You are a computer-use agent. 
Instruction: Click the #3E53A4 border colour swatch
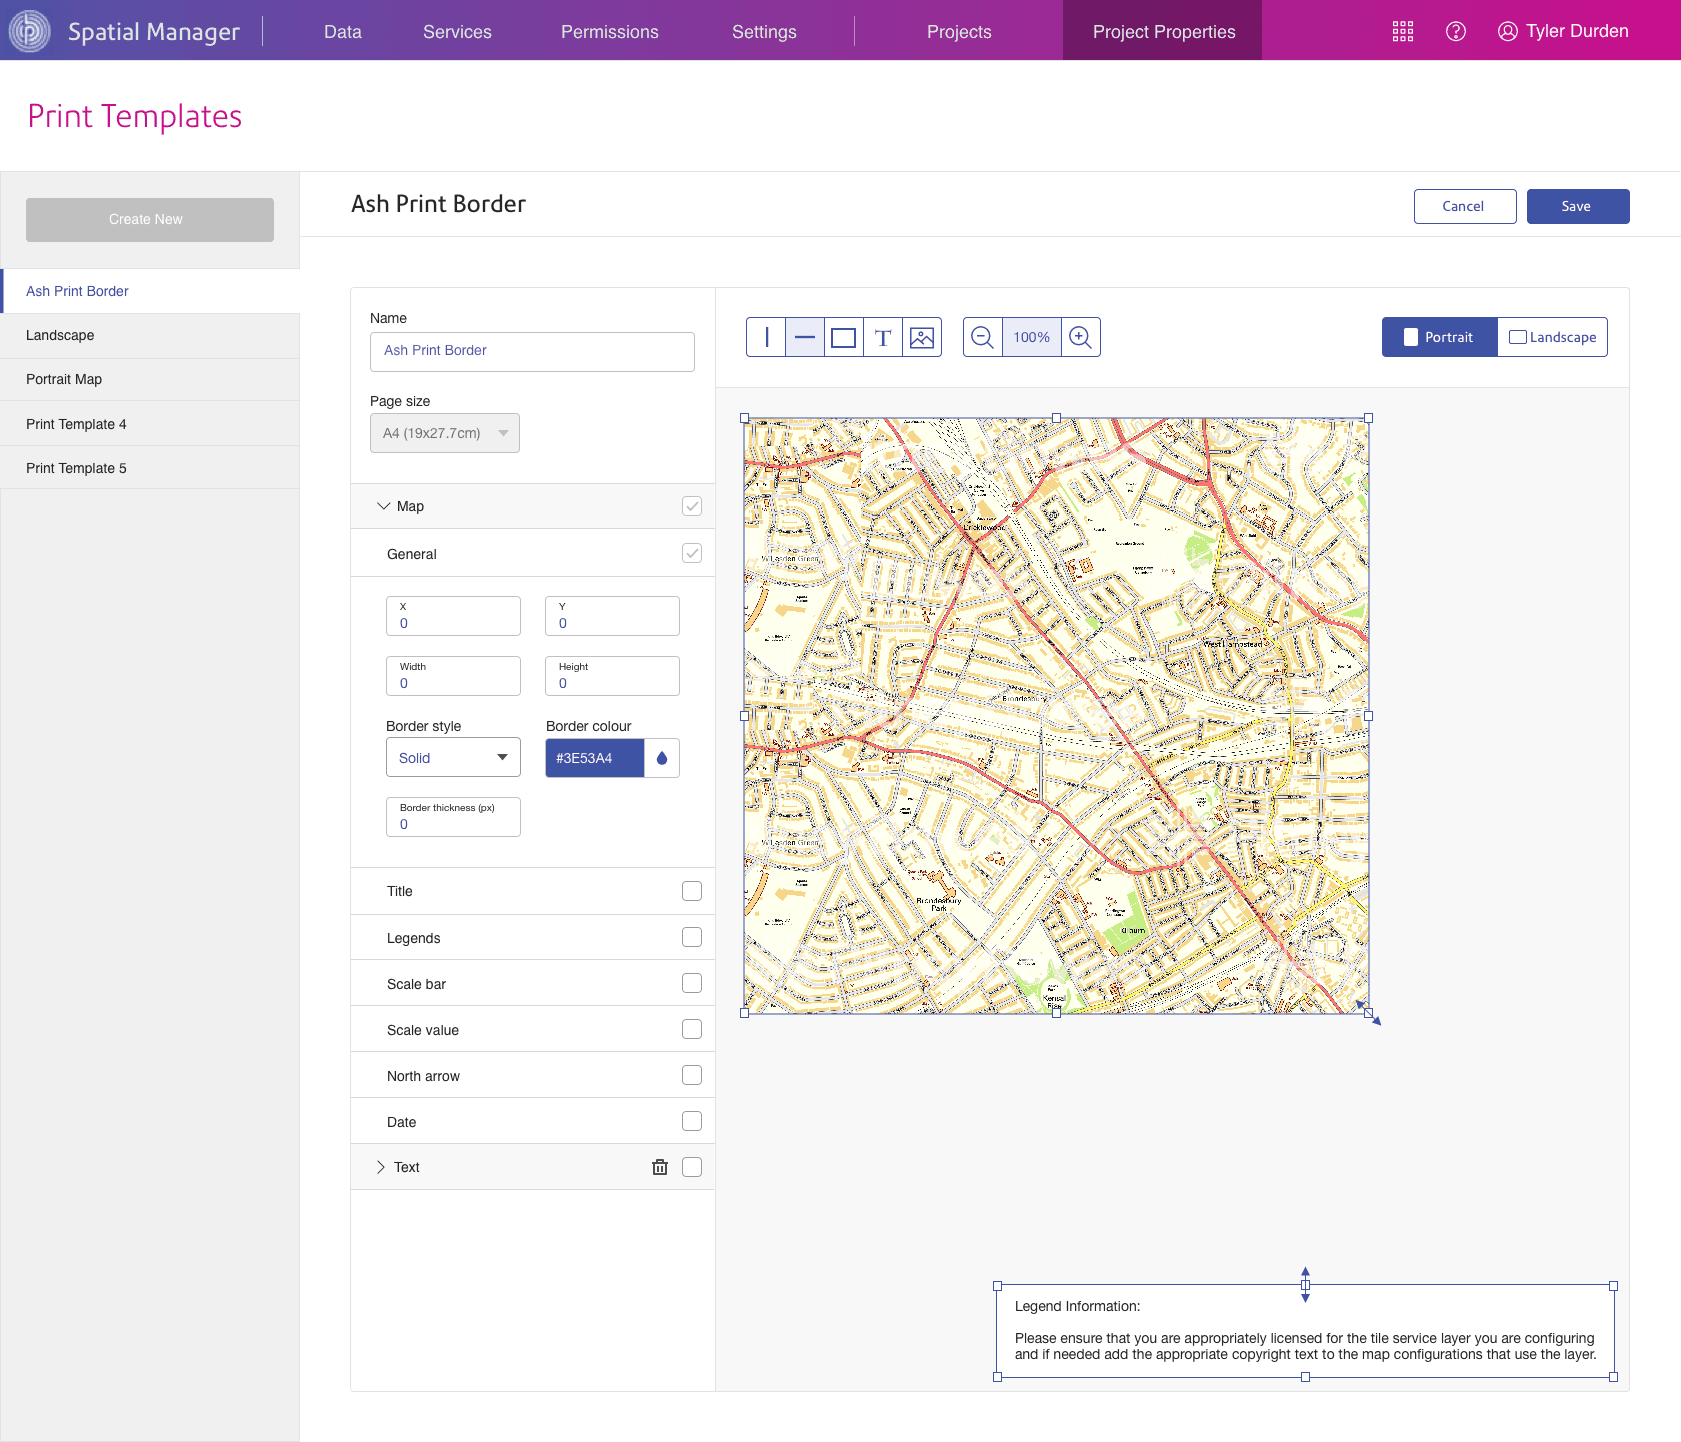[x=595, y=758]
